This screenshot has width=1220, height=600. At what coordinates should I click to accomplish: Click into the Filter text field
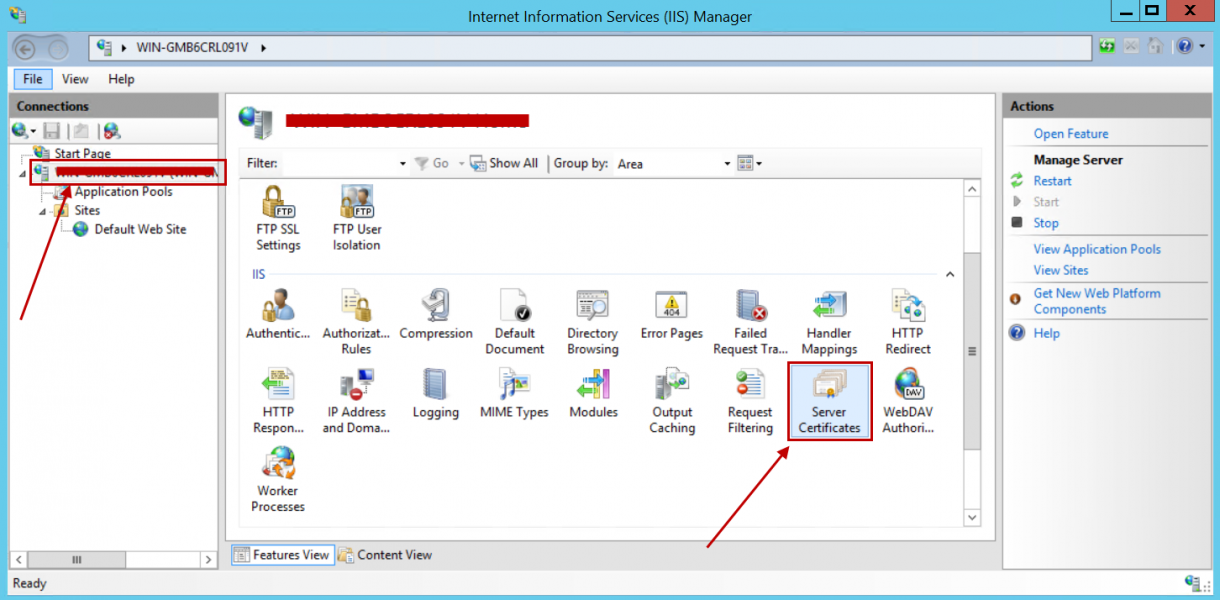click(339, 164)
